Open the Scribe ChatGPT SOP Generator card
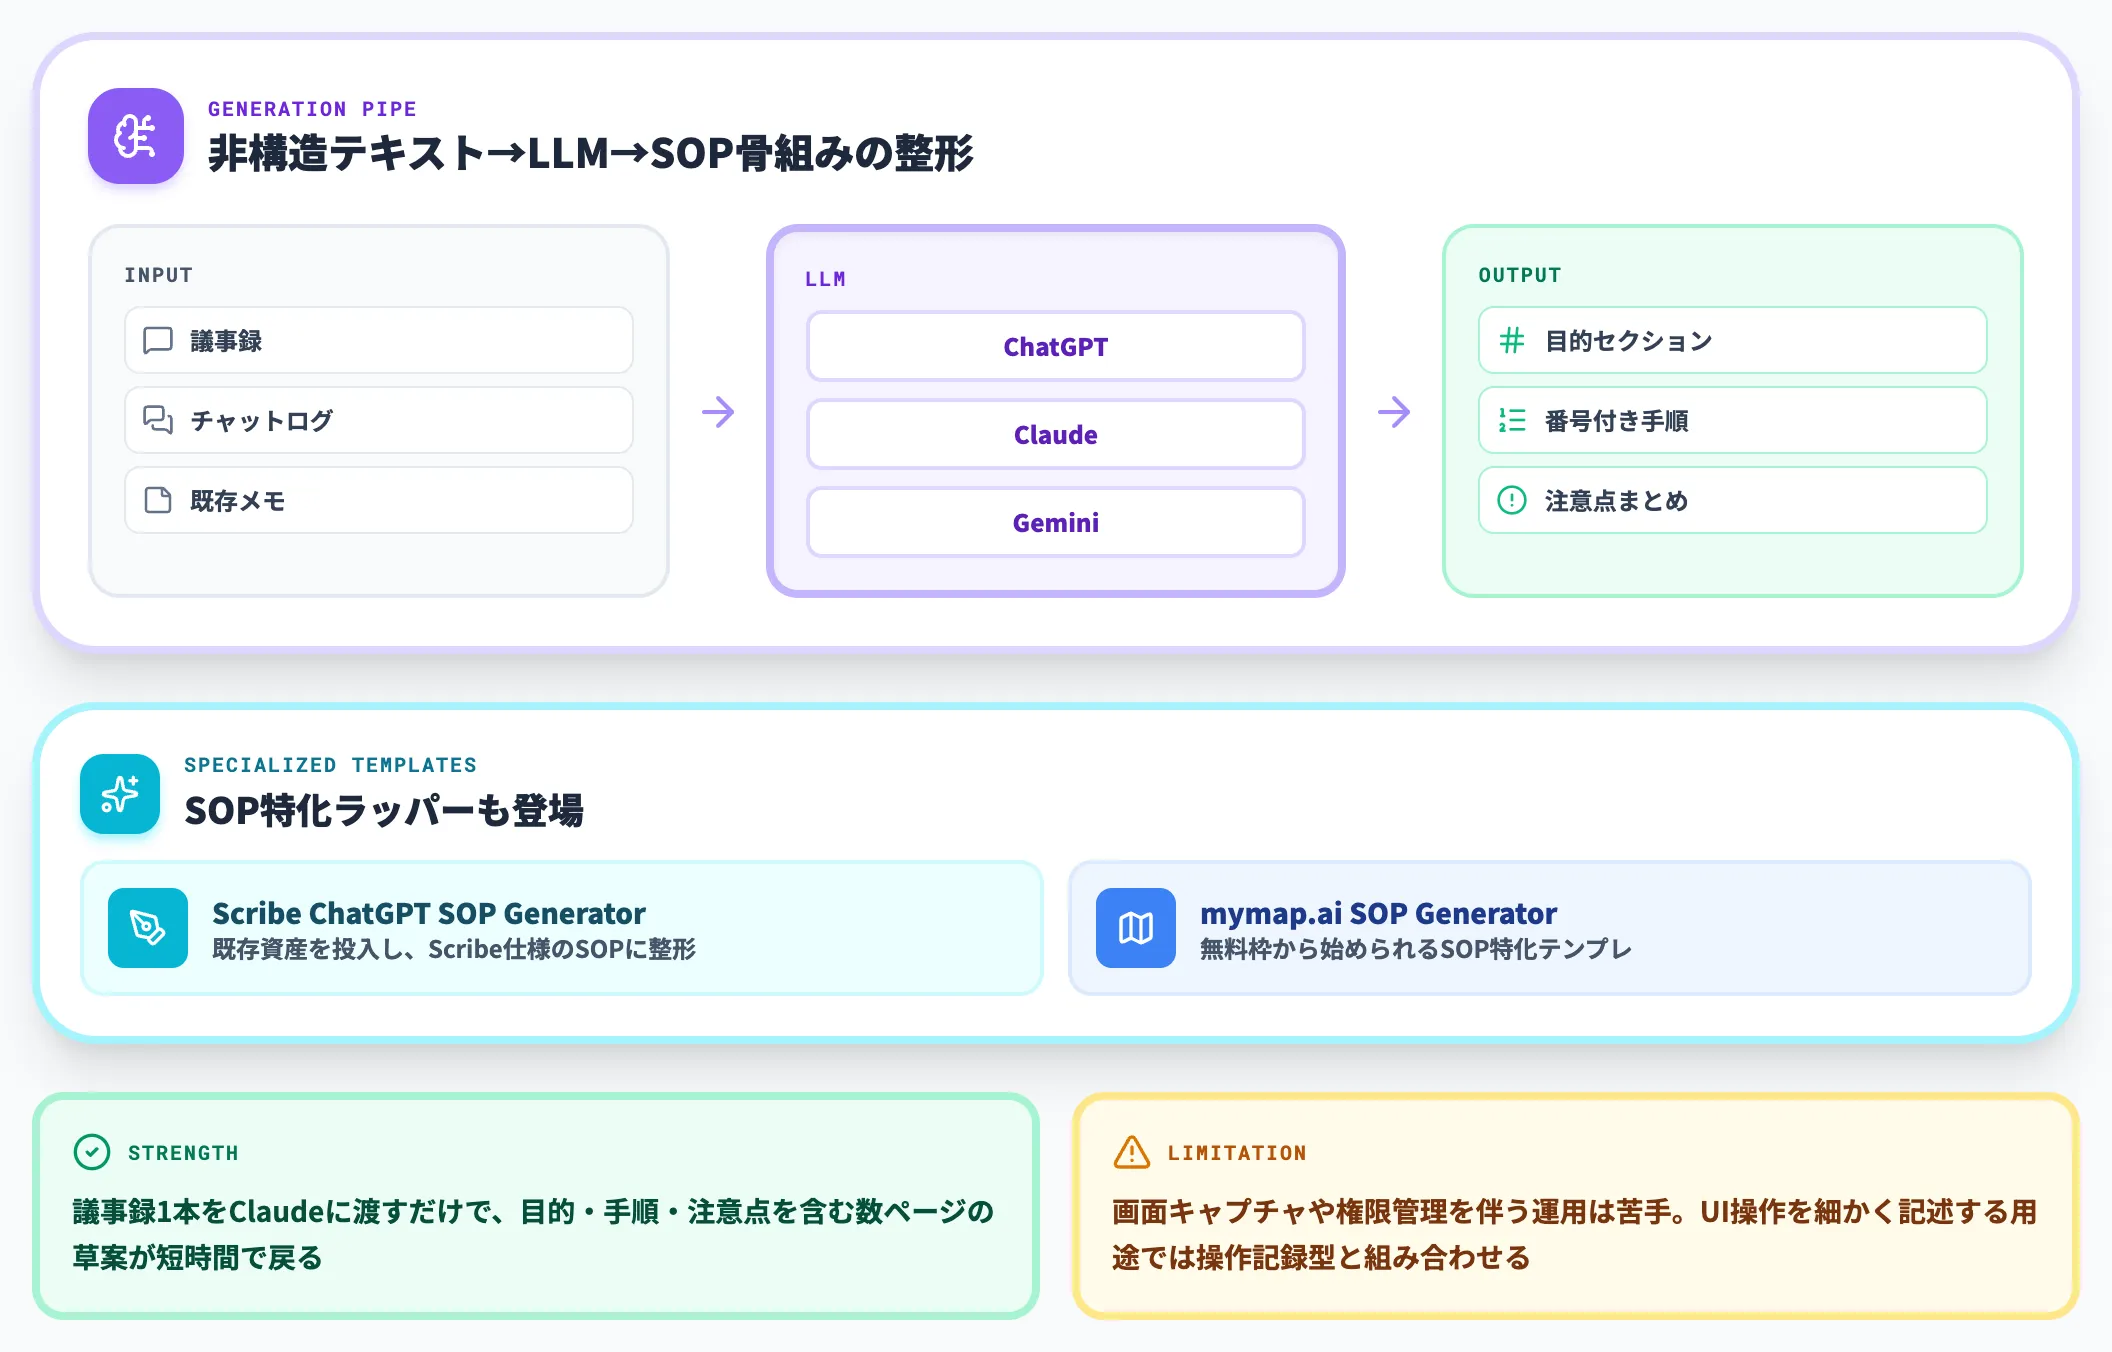Image resolution: width=2112 pixels, height=1352 pixels. pos(562,928)
